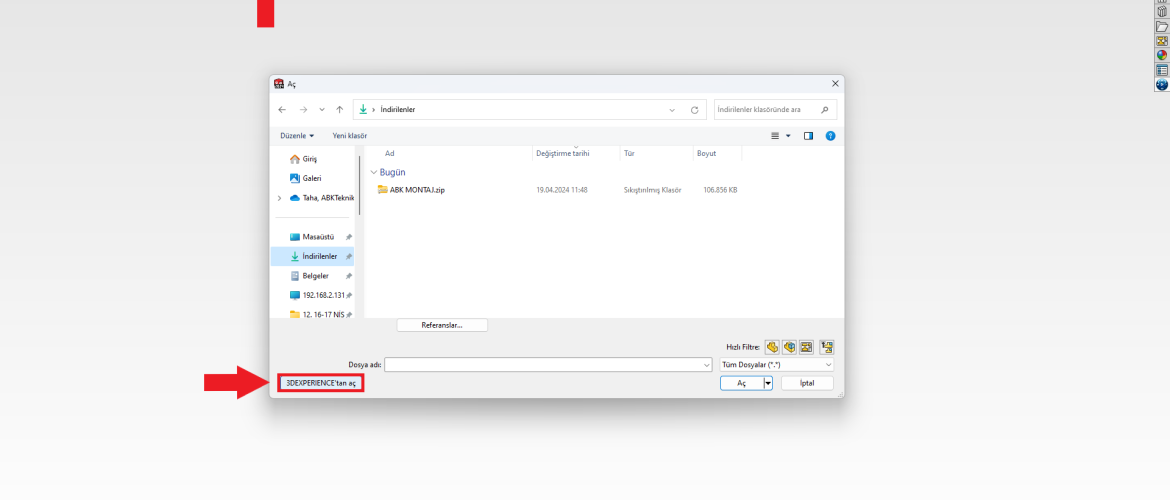Click the Aç button
Viewport: 1170px width, 500px height.
coord(742,383)
